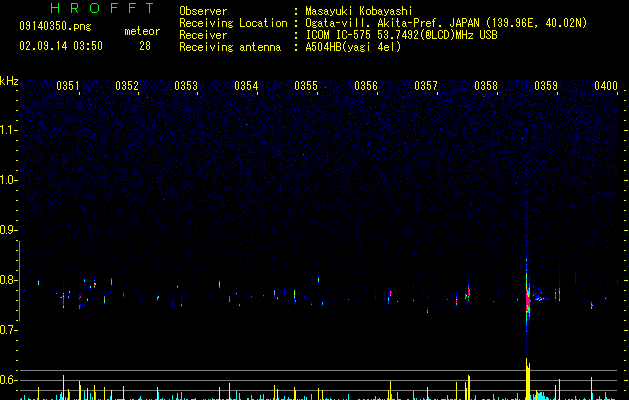The width and height of the screenshot is (629, 400).
Task: Click the tallest yellow intensity spike before 0359
Action: [528, 379]
